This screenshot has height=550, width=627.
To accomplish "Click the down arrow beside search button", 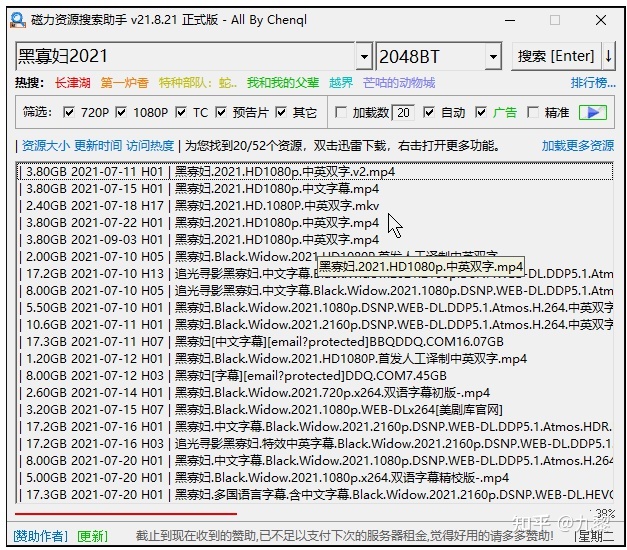I will (x=609, y=56).
